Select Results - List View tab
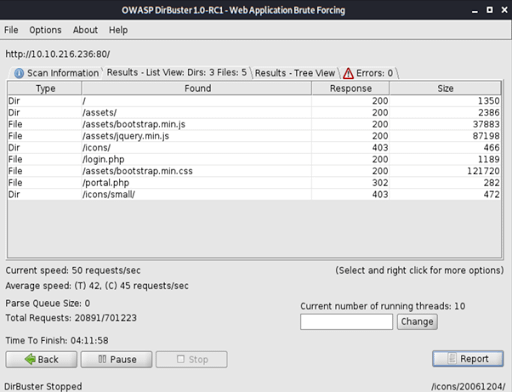 (177, 72)
